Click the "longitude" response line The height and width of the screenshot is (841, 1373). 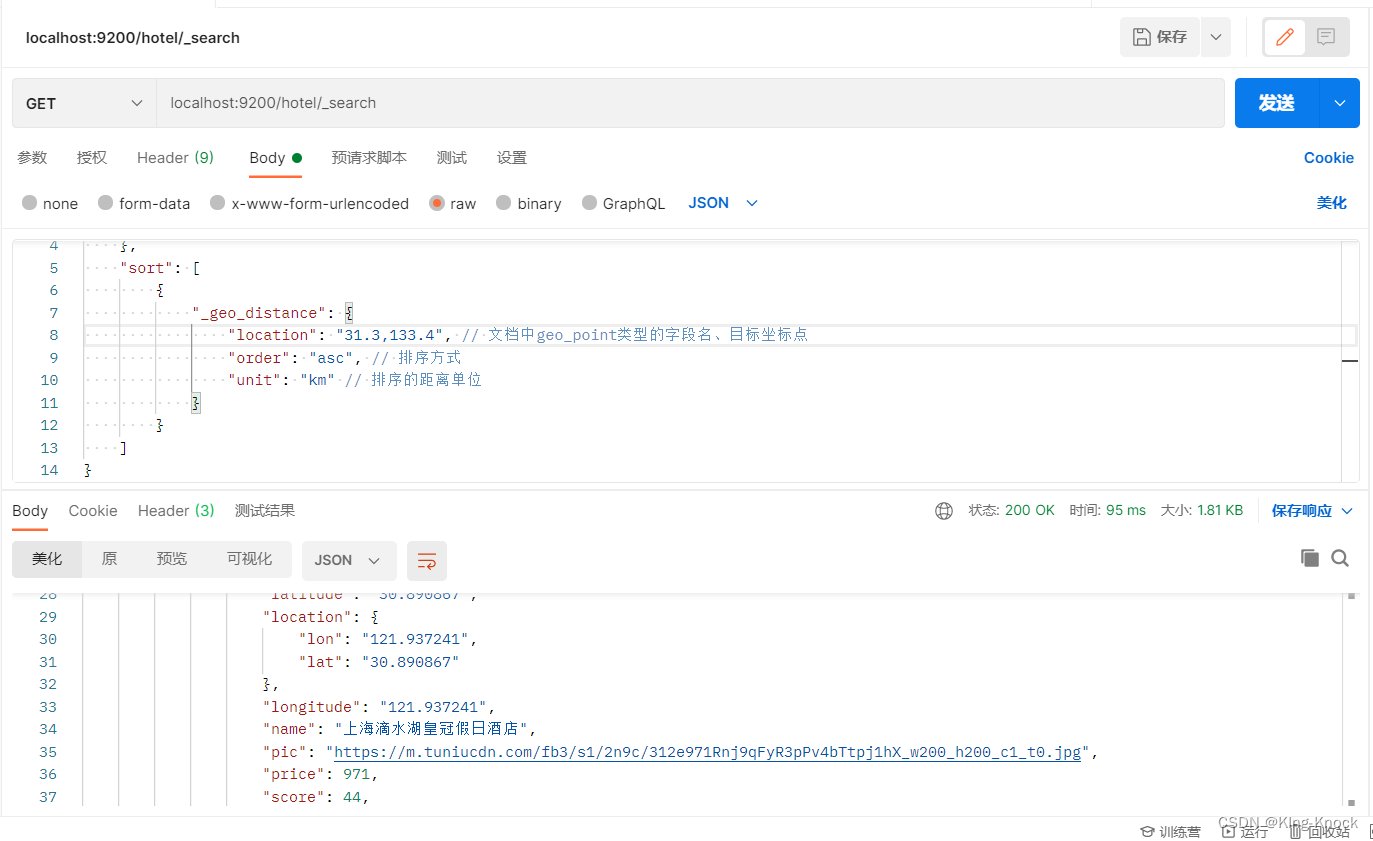[379, 707]
